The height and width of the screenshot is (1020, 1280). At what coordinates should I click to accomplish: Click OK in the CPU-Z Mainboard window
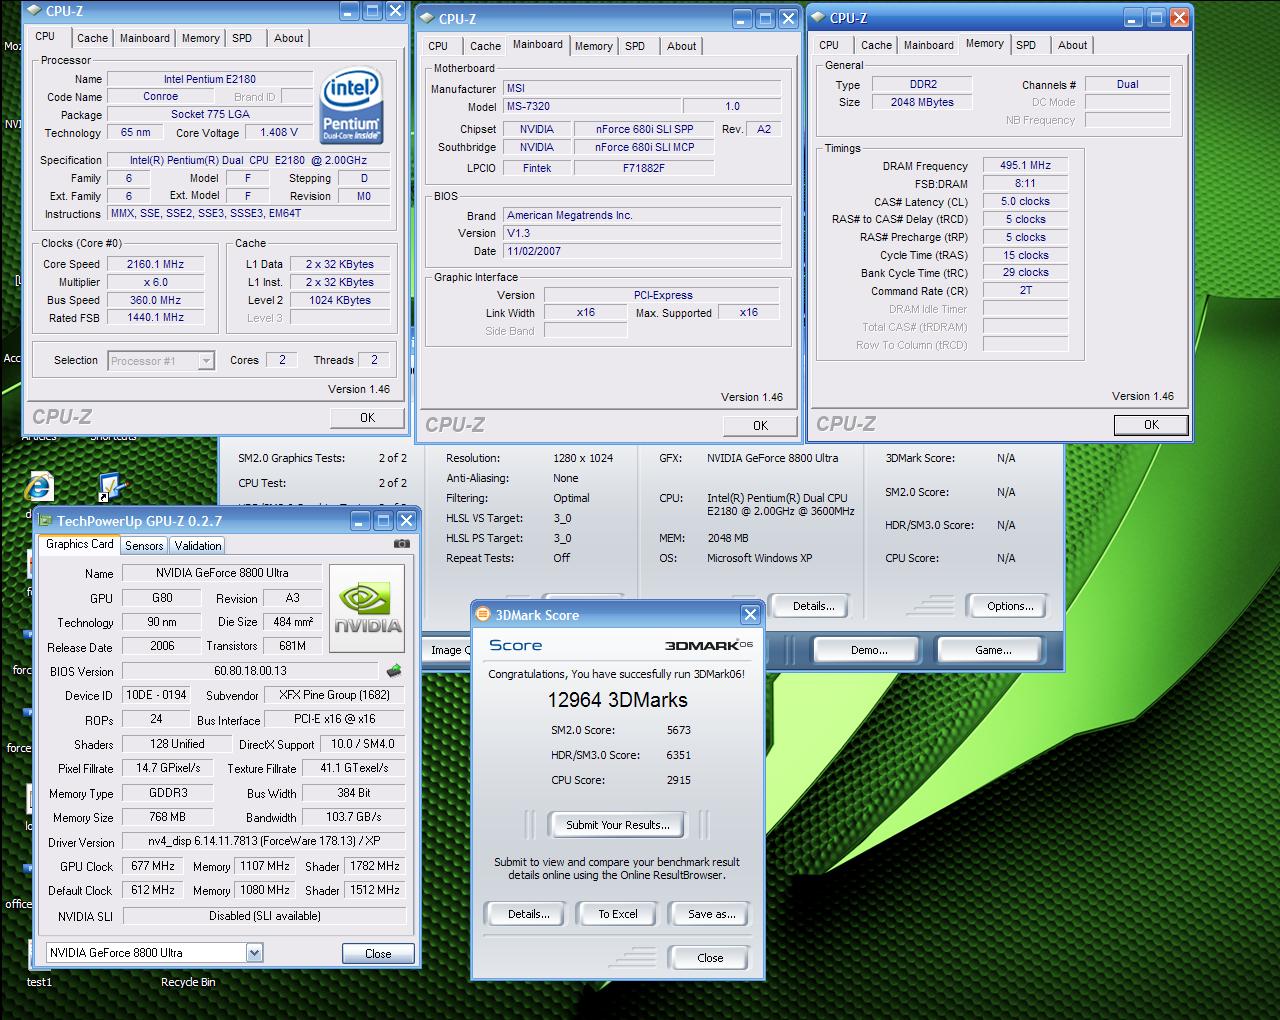(x=760, y=425)
